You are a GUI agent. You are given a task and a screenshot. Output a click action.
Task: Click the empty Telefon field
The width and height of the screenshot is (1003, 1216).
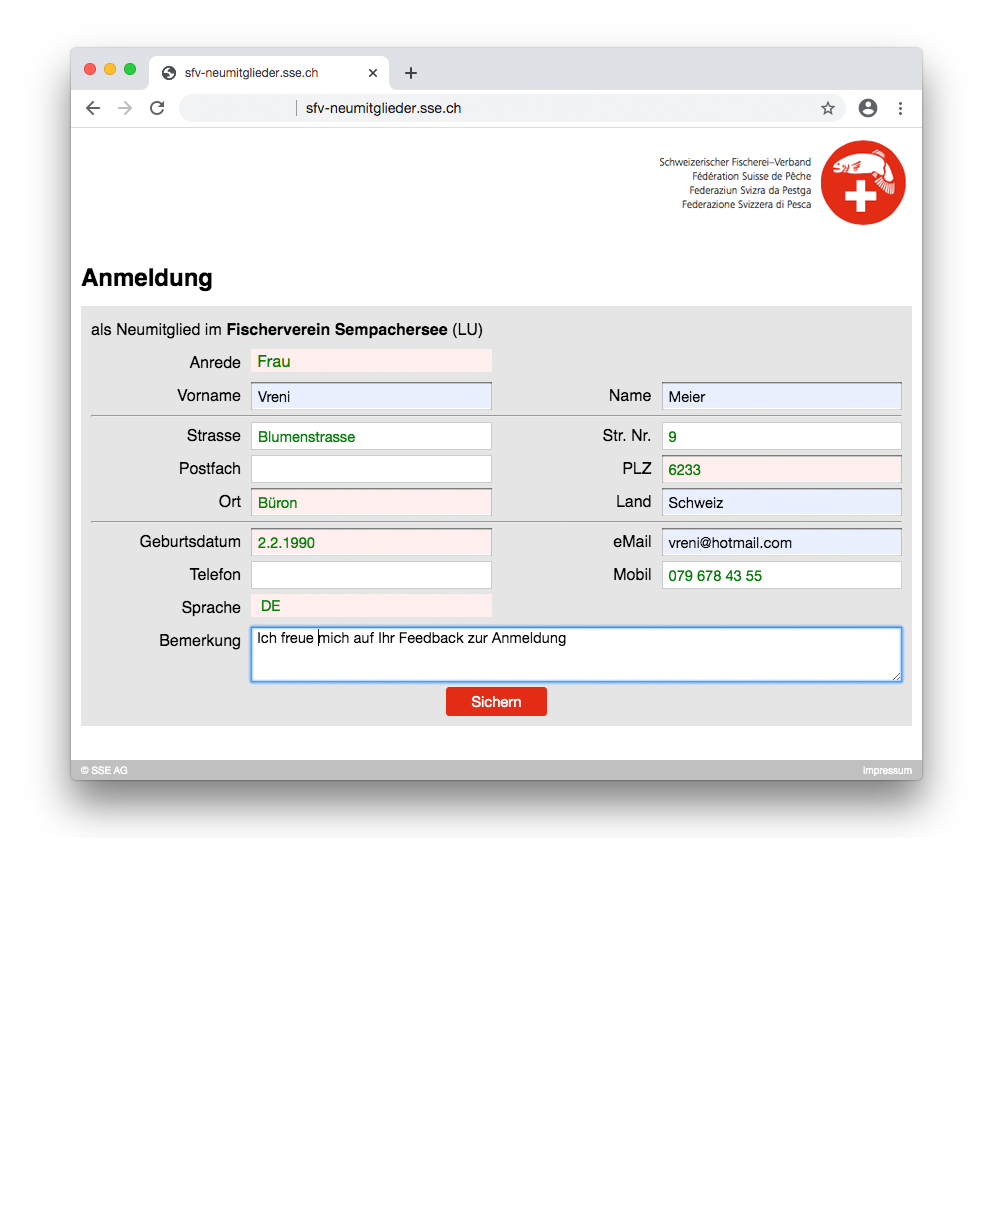click(371, 575)
